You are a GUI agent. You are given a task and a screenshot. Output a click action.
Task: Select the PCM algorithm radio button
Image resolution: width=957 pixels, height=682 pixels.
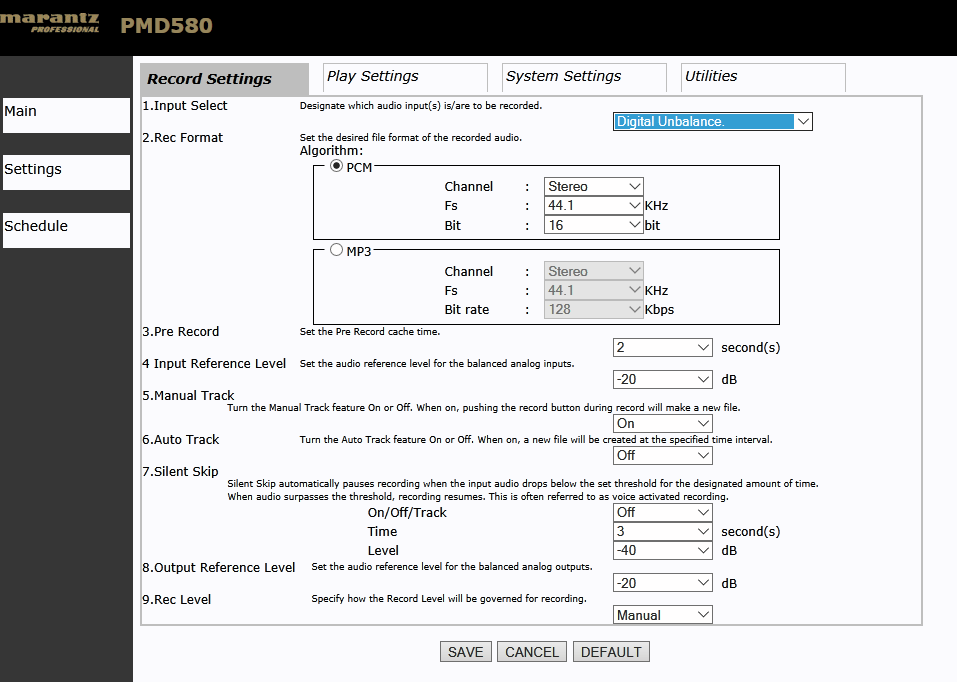(x=336, y=166)
